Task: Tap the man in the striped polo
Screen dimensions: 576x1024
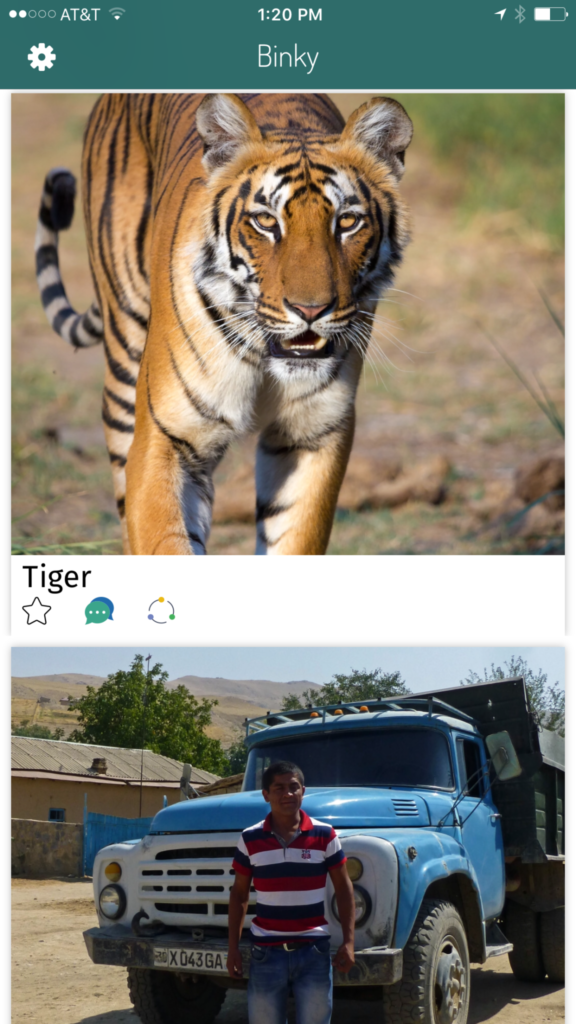Action: pyautogui.click(x=291, y=893)
